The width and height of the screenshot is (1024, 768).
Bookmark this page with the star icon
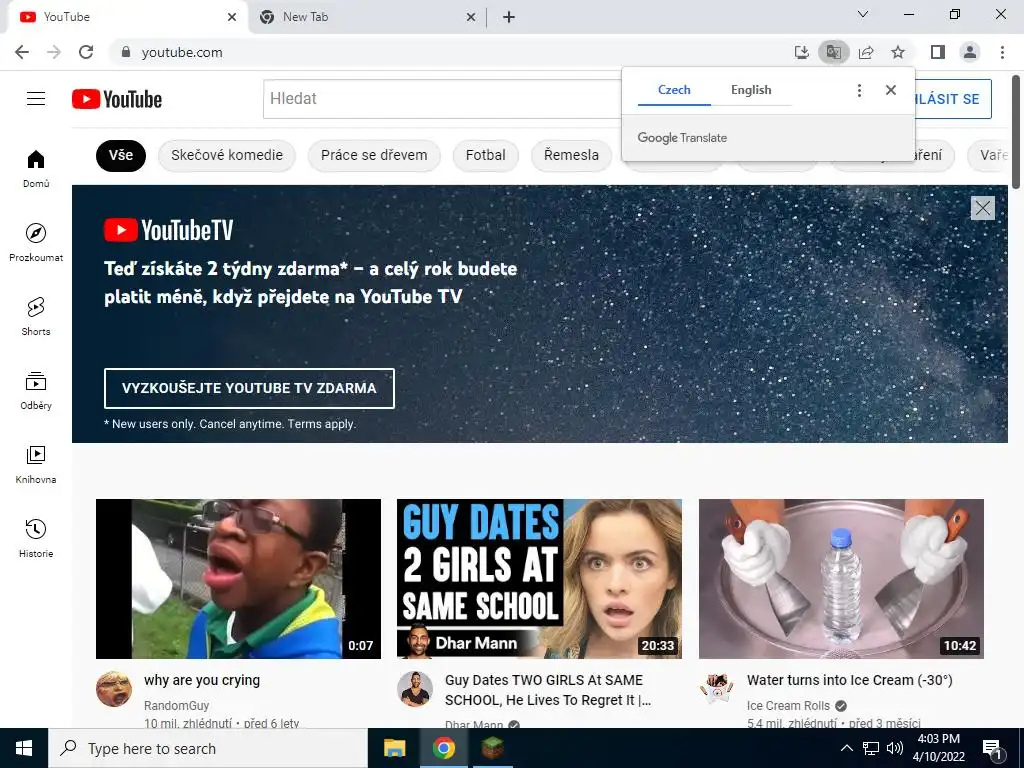(x=898, y=52)
